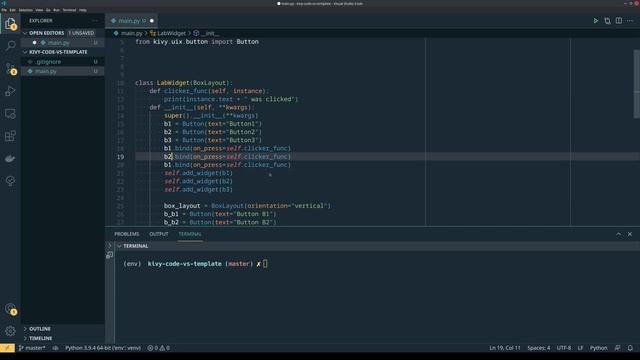Click the VS Code logo in the title bar
This screenshot has width=640, height=360.
point(4,3)
